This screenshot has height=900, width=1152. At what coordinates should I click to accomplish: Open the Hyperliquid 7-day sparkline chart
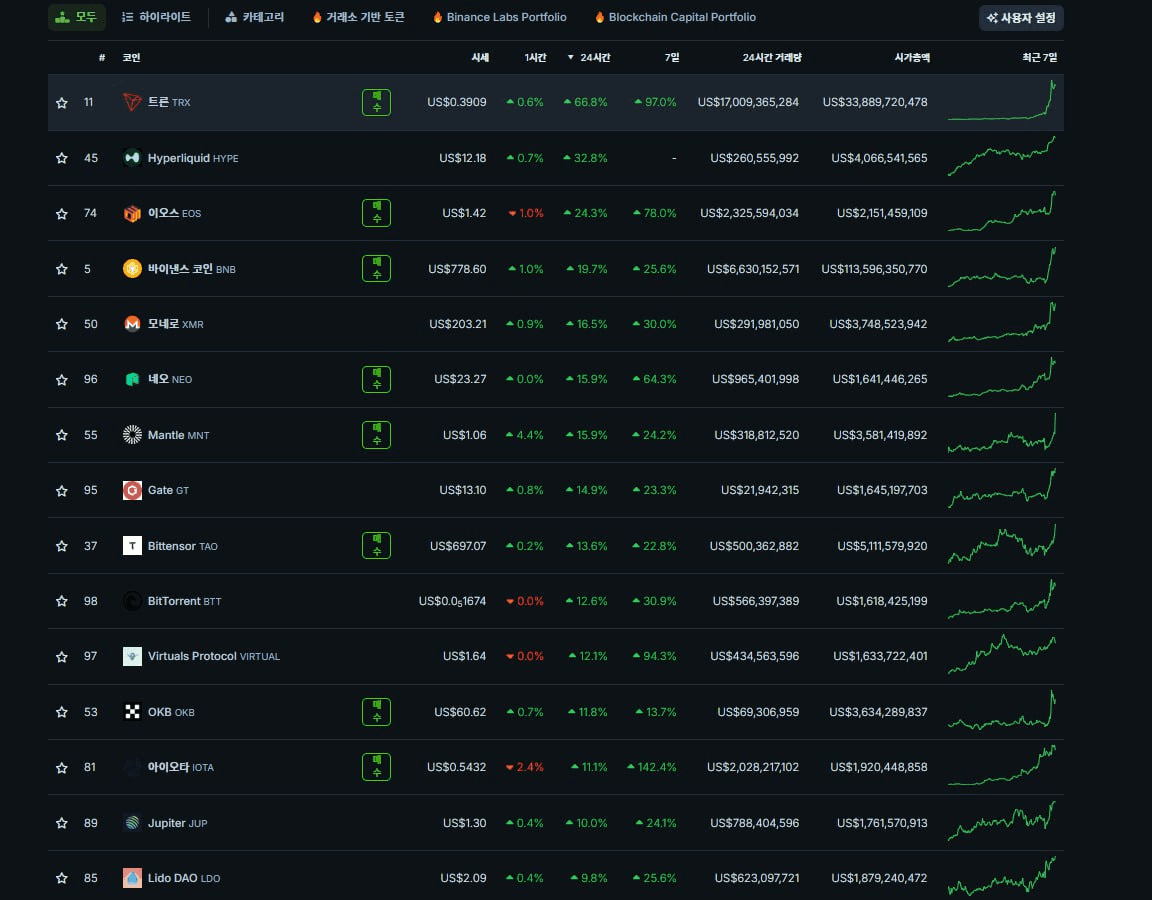[1001, 156]
